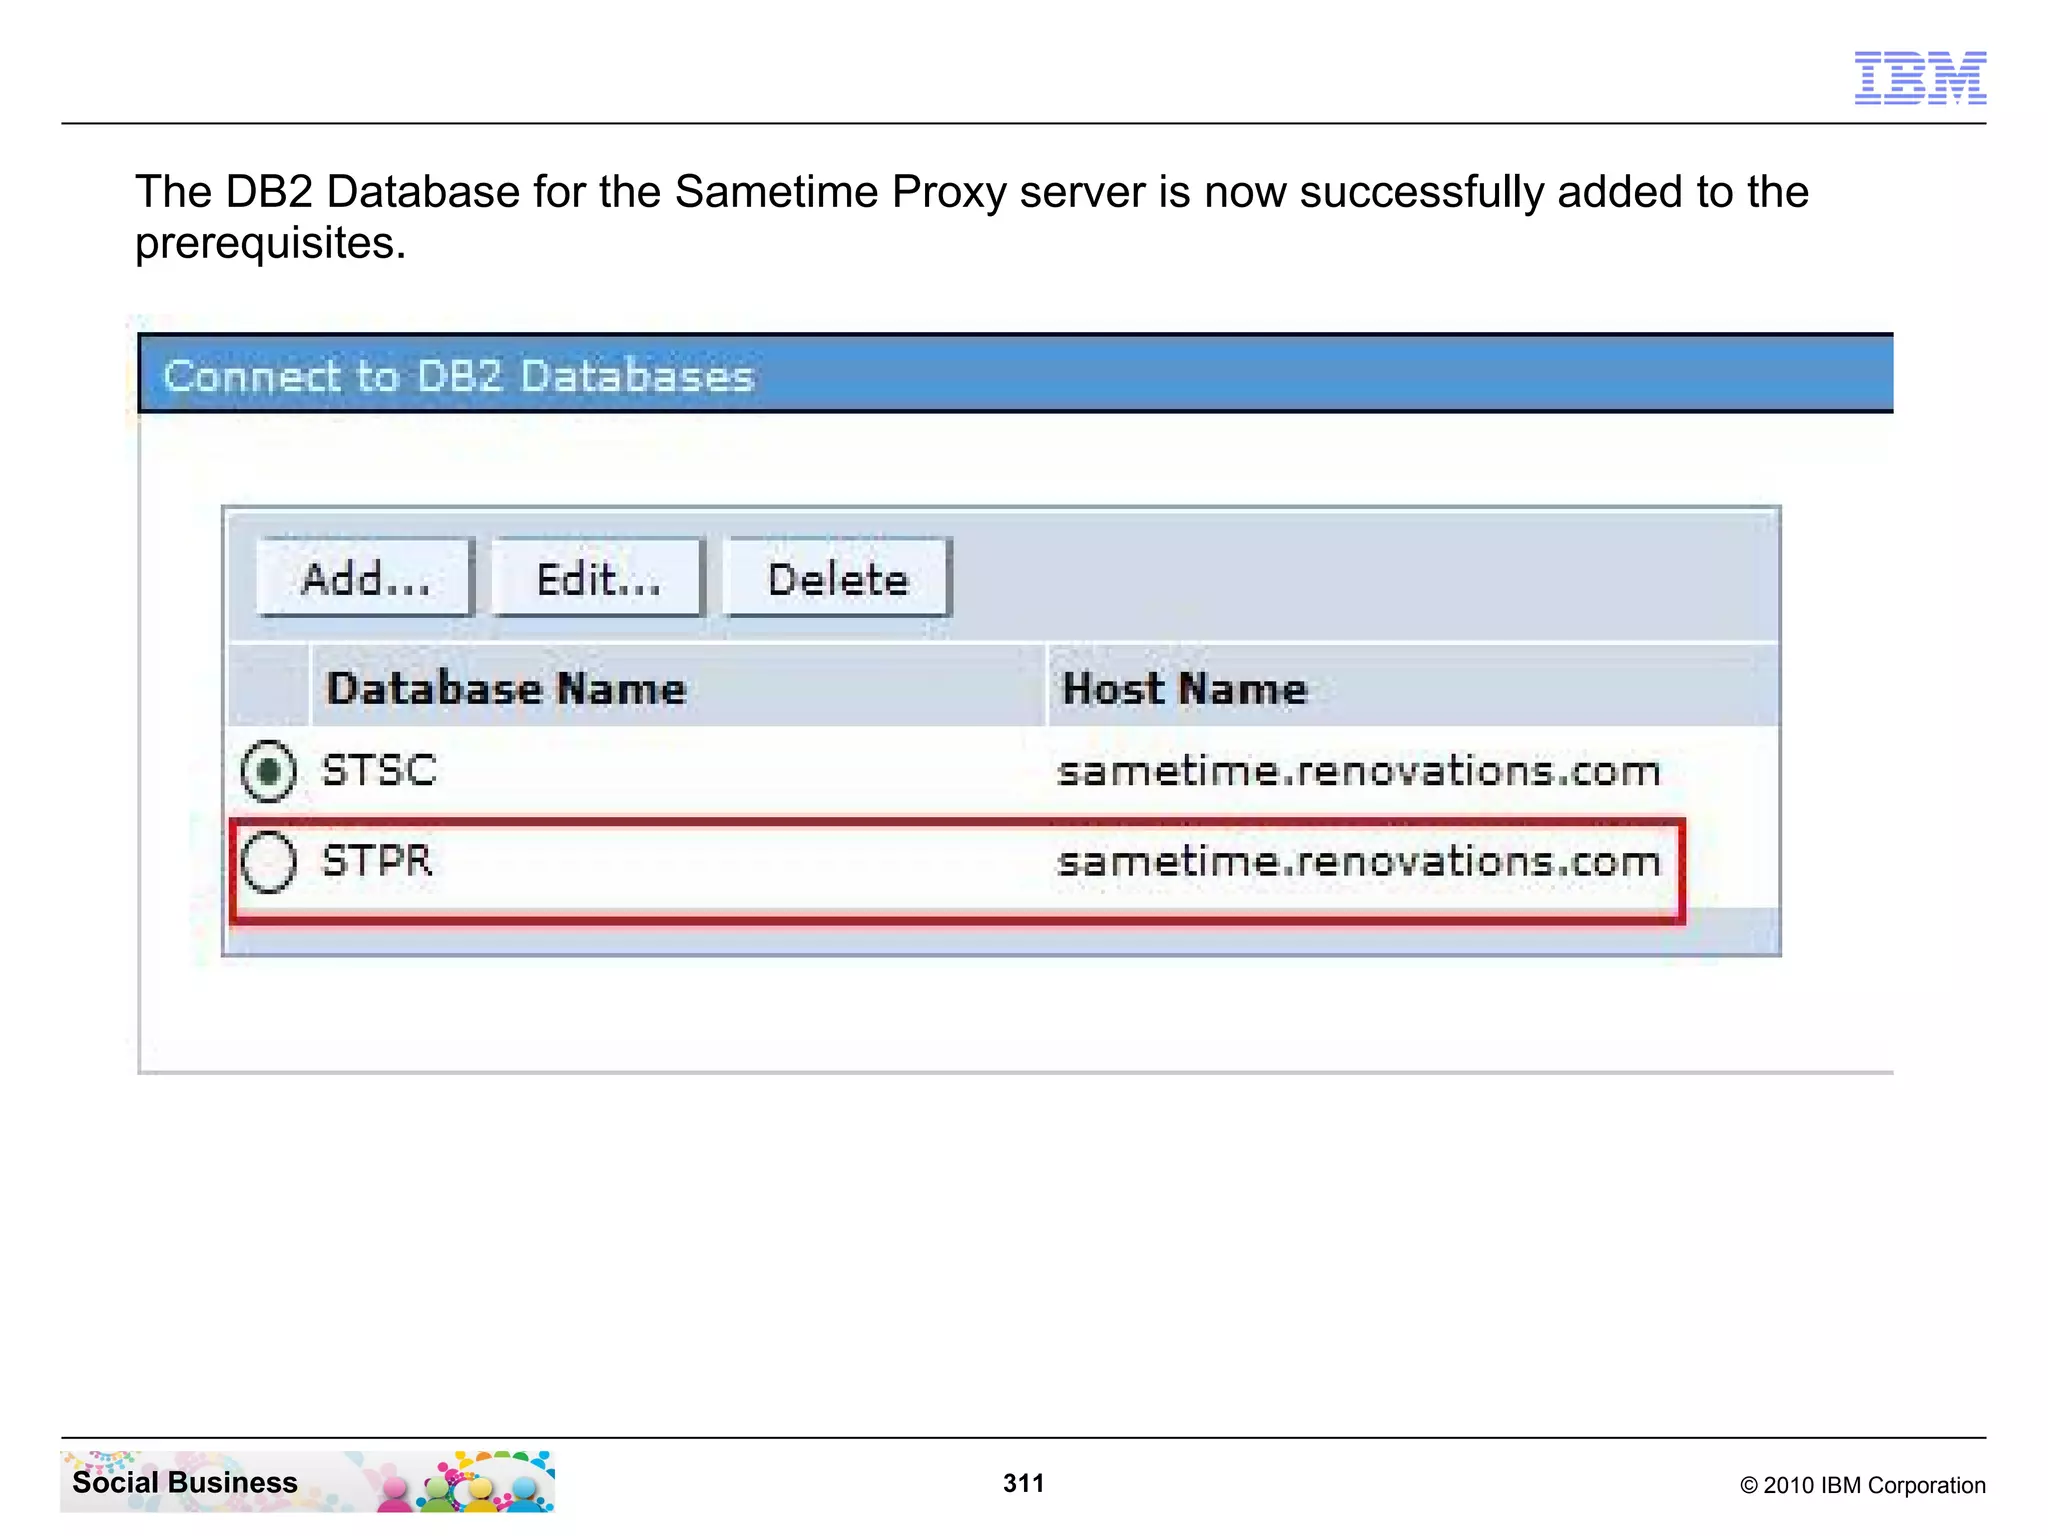Click the page number 311
Image resolution: width=2048 pixels, height=1536 pixels.
click(1024, 1483)
